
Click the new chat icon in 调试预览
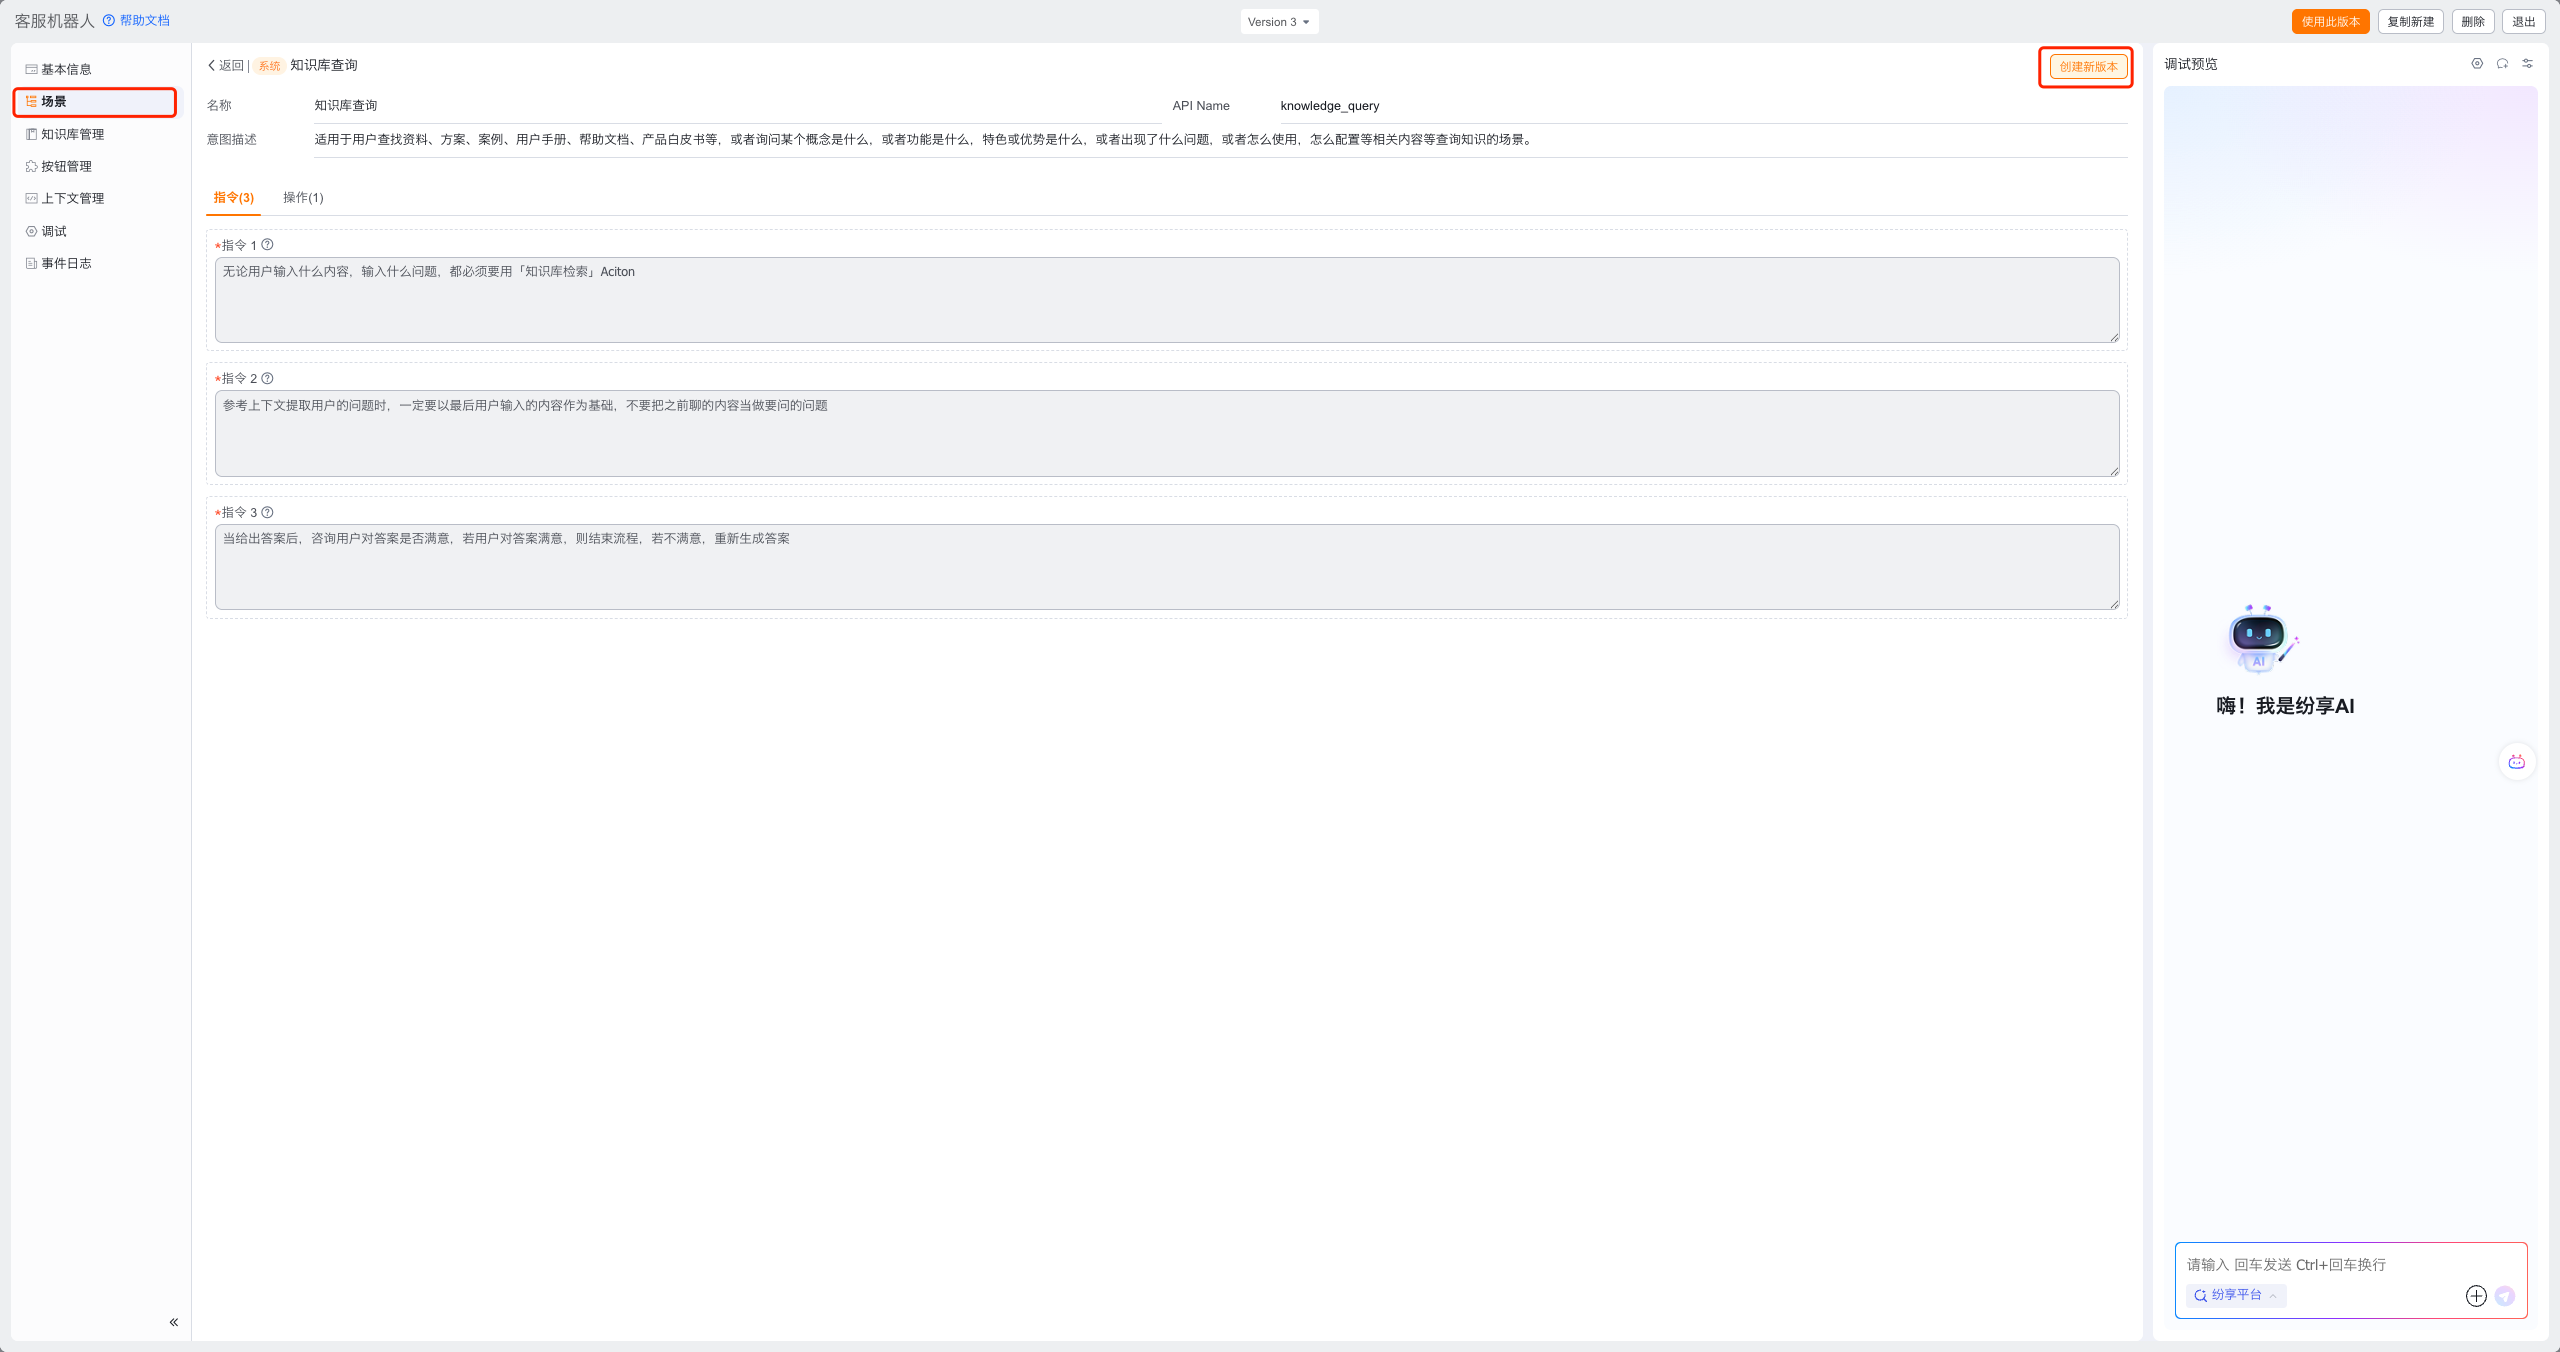[2502, 64]
